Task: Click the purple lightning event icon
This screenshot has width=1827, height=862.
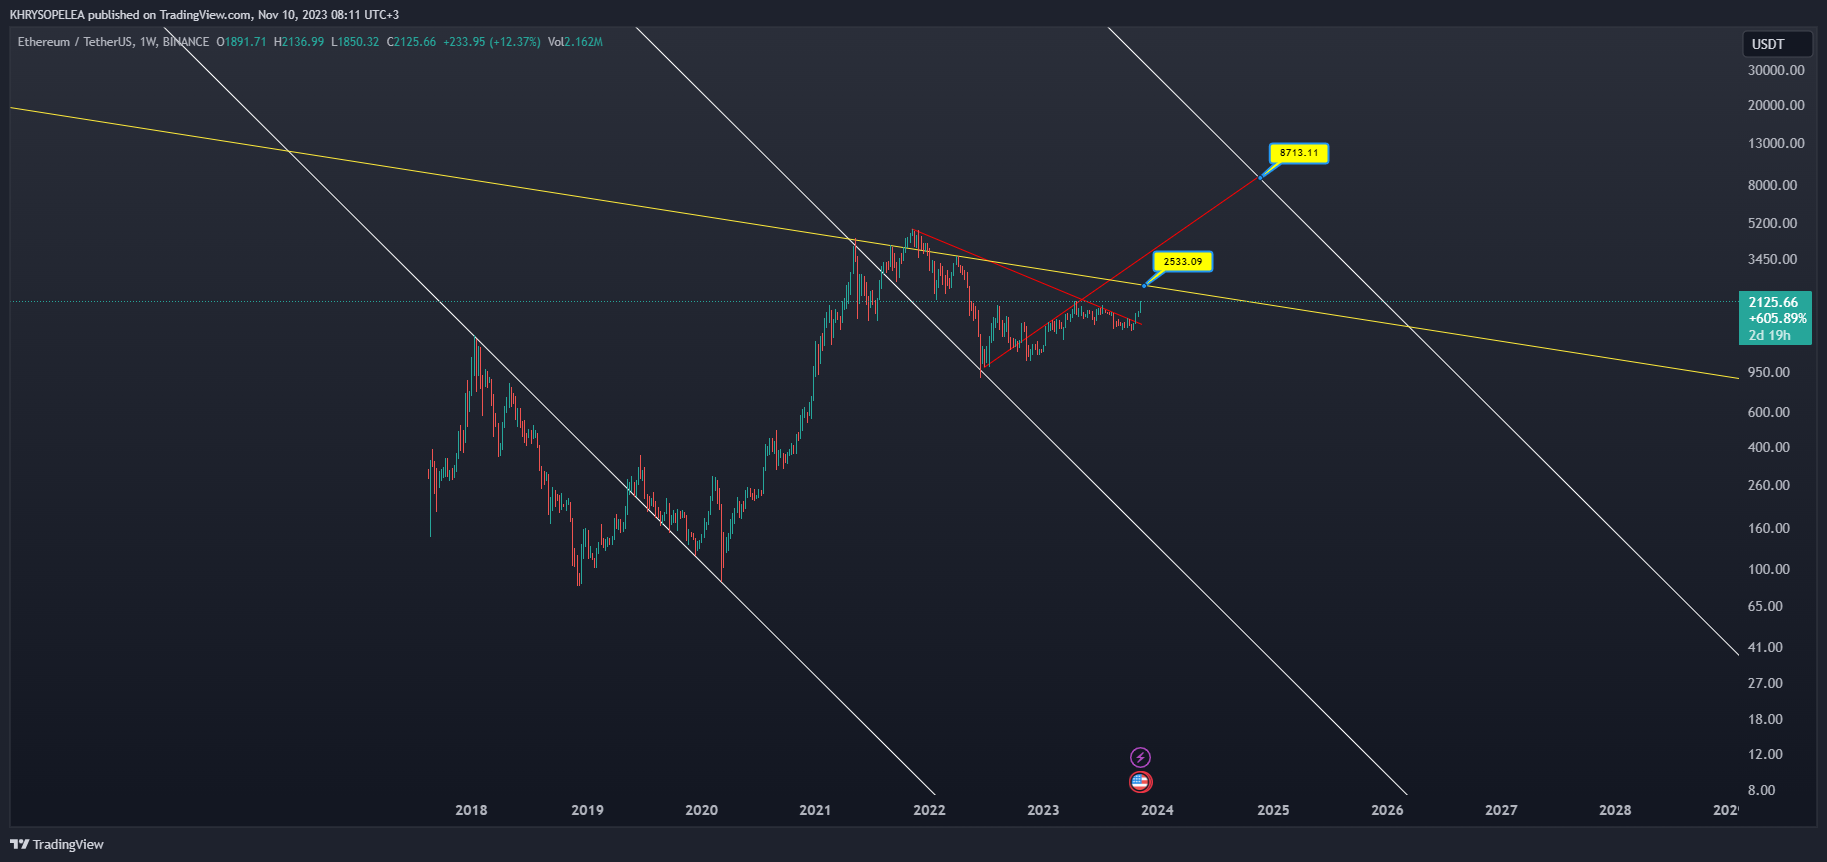Action: [1140, 757]
